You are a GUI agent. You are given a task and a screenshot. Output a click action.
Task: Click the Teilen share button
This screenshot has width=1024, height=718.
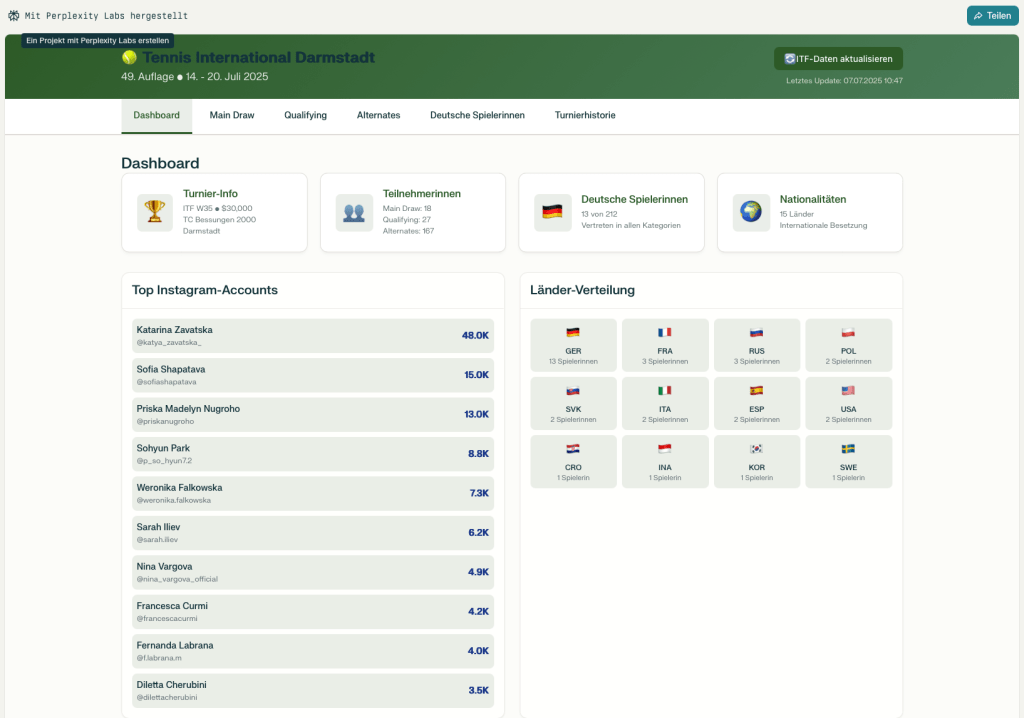click(991, 16)
